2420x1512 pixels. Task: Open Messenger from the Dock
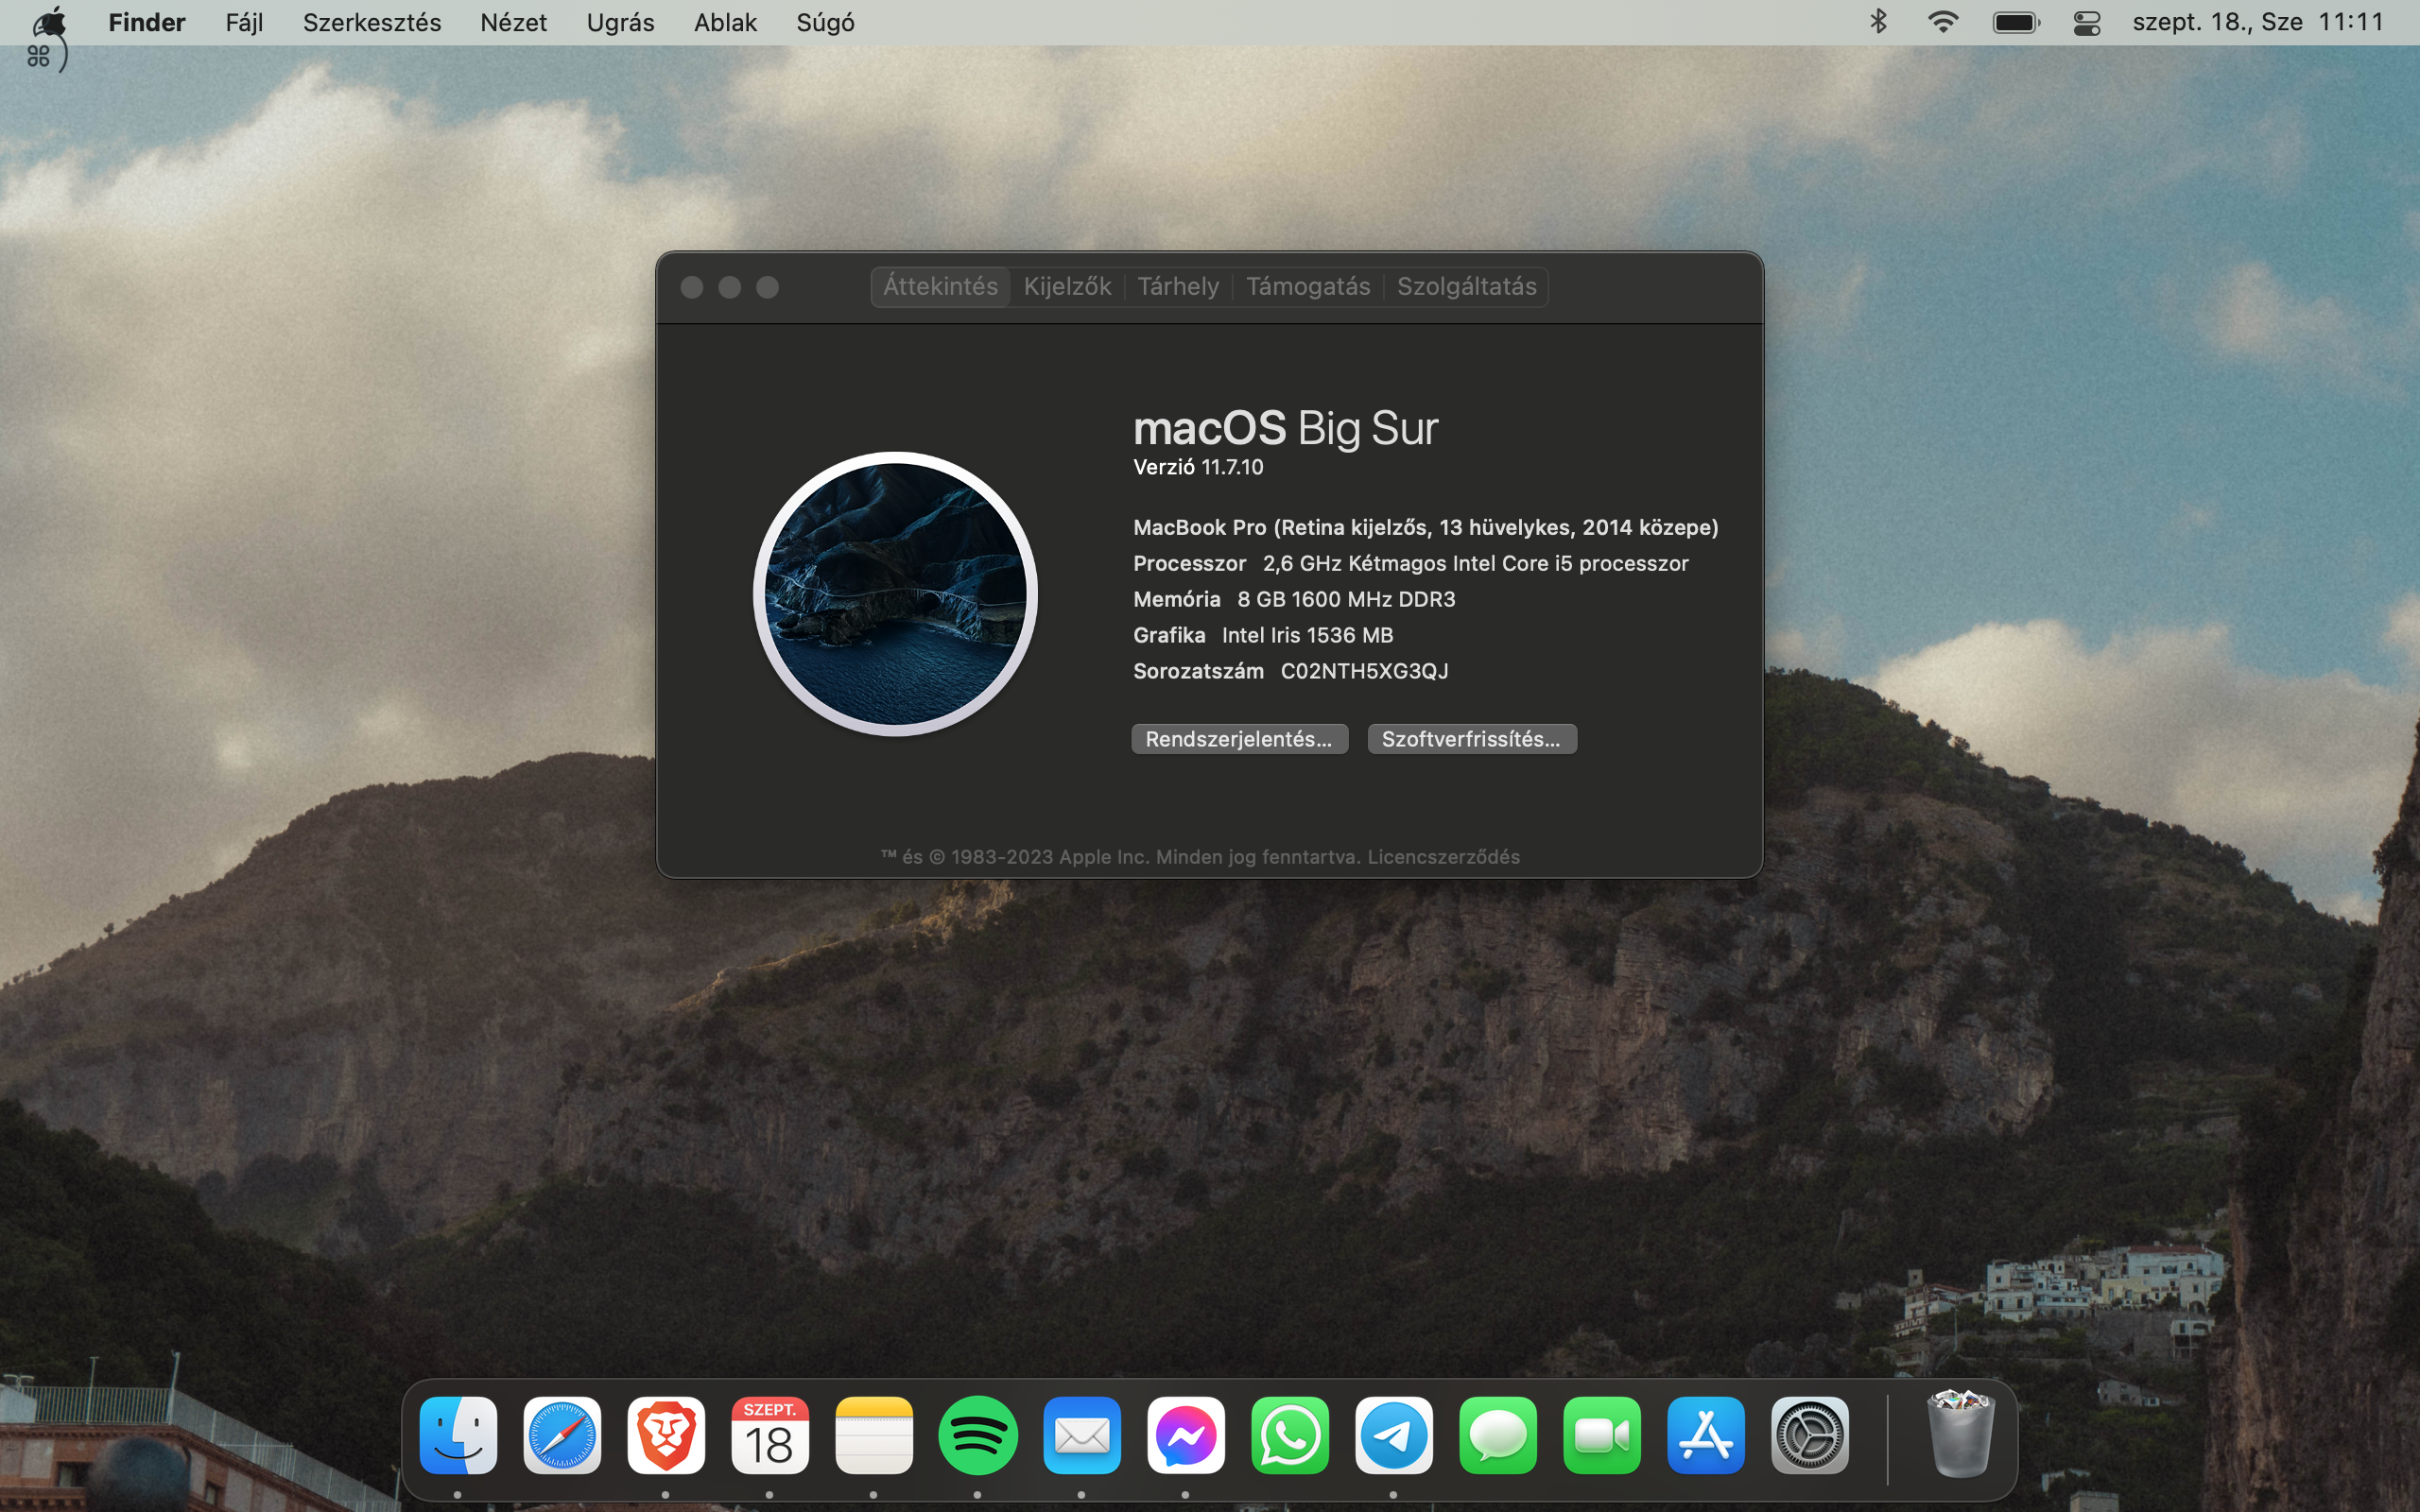[x=1186, y=1435]
